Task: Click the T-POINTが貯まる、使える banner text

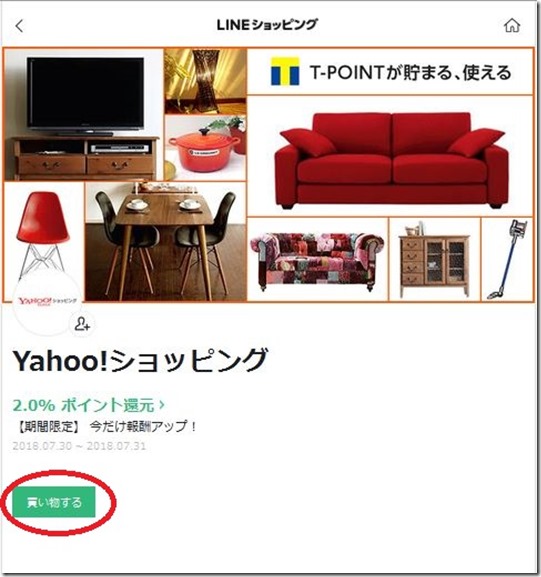Action: coord(411,72)
